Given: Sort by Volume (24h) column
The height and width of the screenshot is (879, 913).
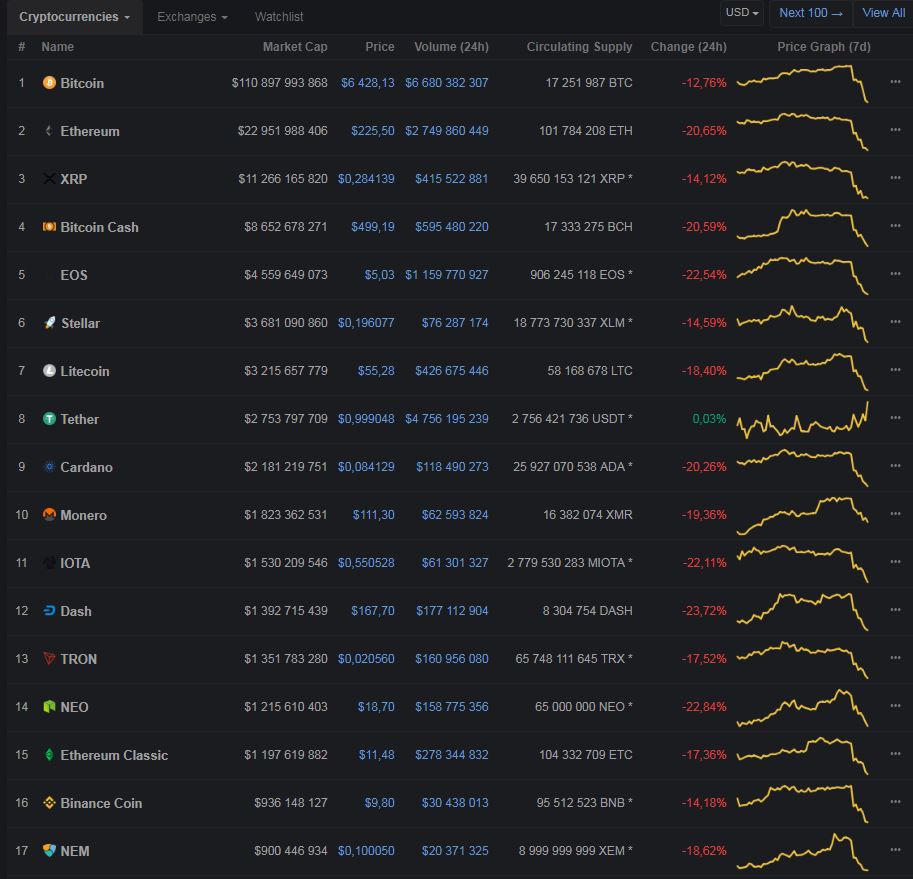Looking at the screenshot, I should [x=451, y=47].
